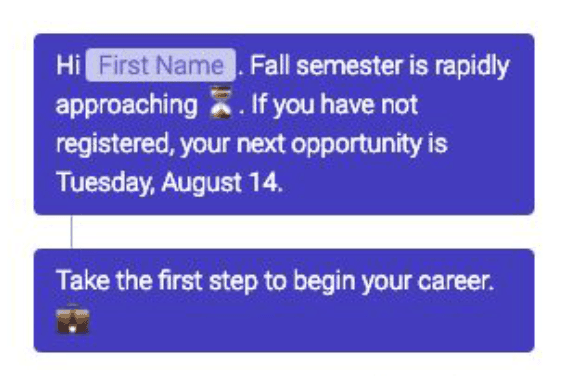
Task: Place cursor on the word 'registered'
Action: coord(112,144)
